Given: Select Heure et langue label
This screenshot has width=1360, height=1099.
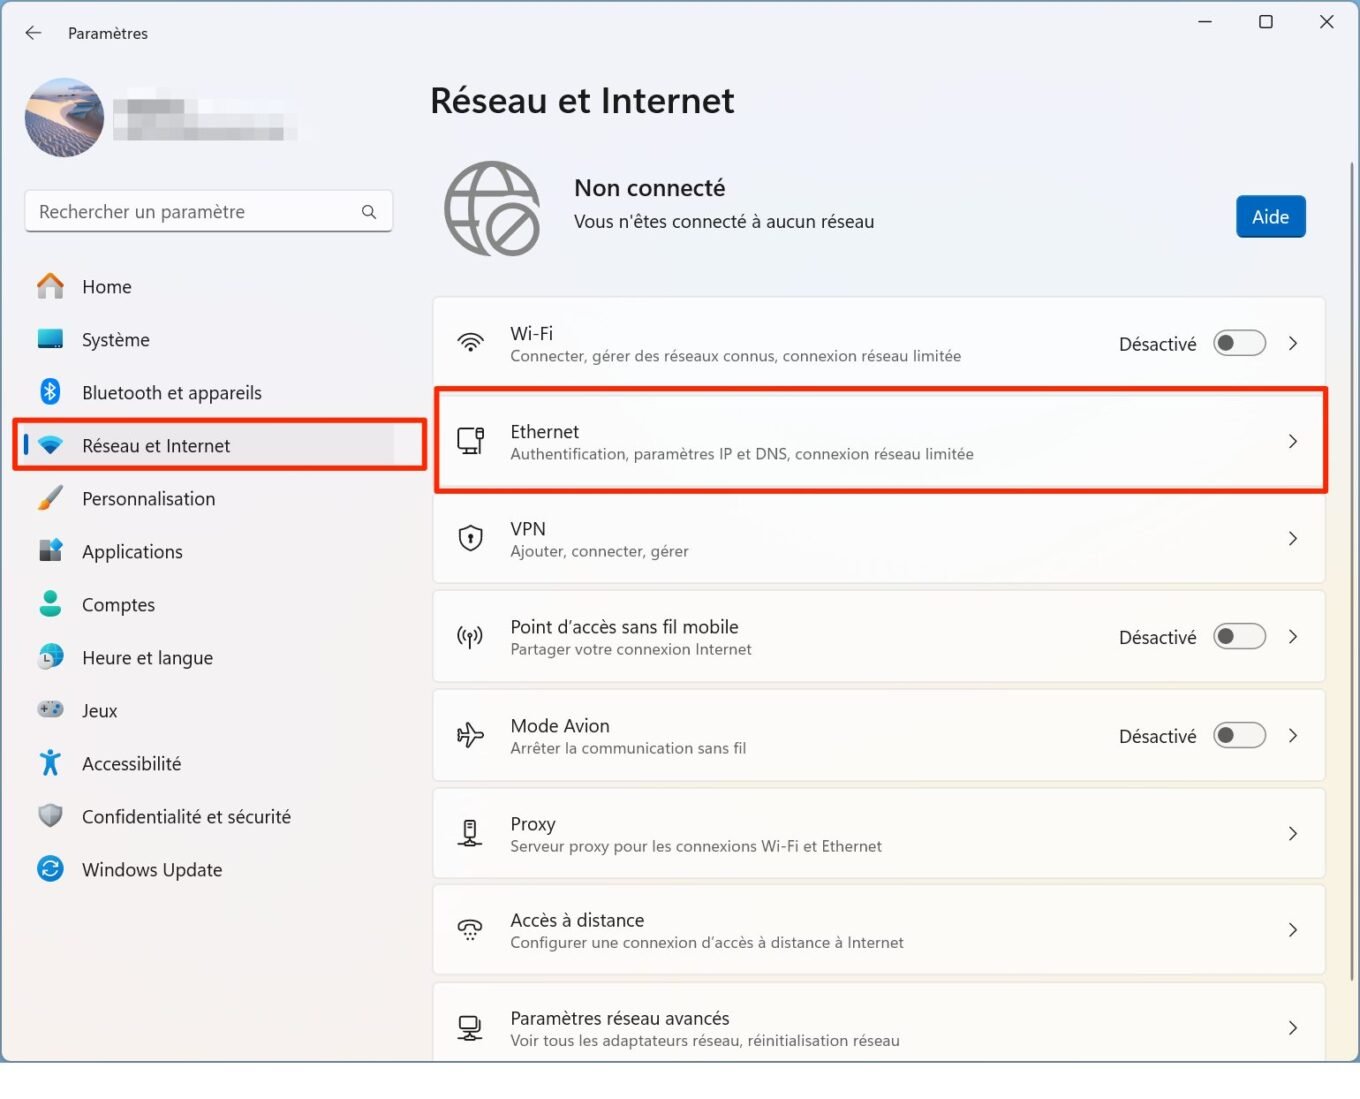Looking at the screenshot, I should [x=147, y=658].
